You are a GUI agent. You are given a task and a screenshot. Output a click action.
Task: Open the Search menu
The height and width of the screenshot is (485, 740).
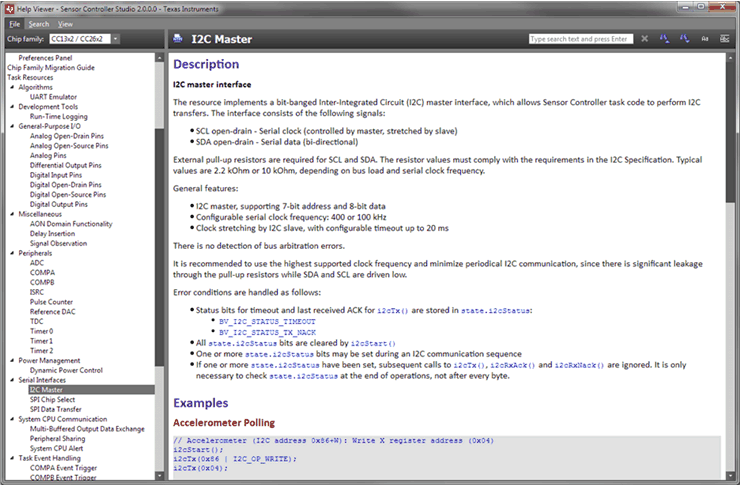(39, 24)
